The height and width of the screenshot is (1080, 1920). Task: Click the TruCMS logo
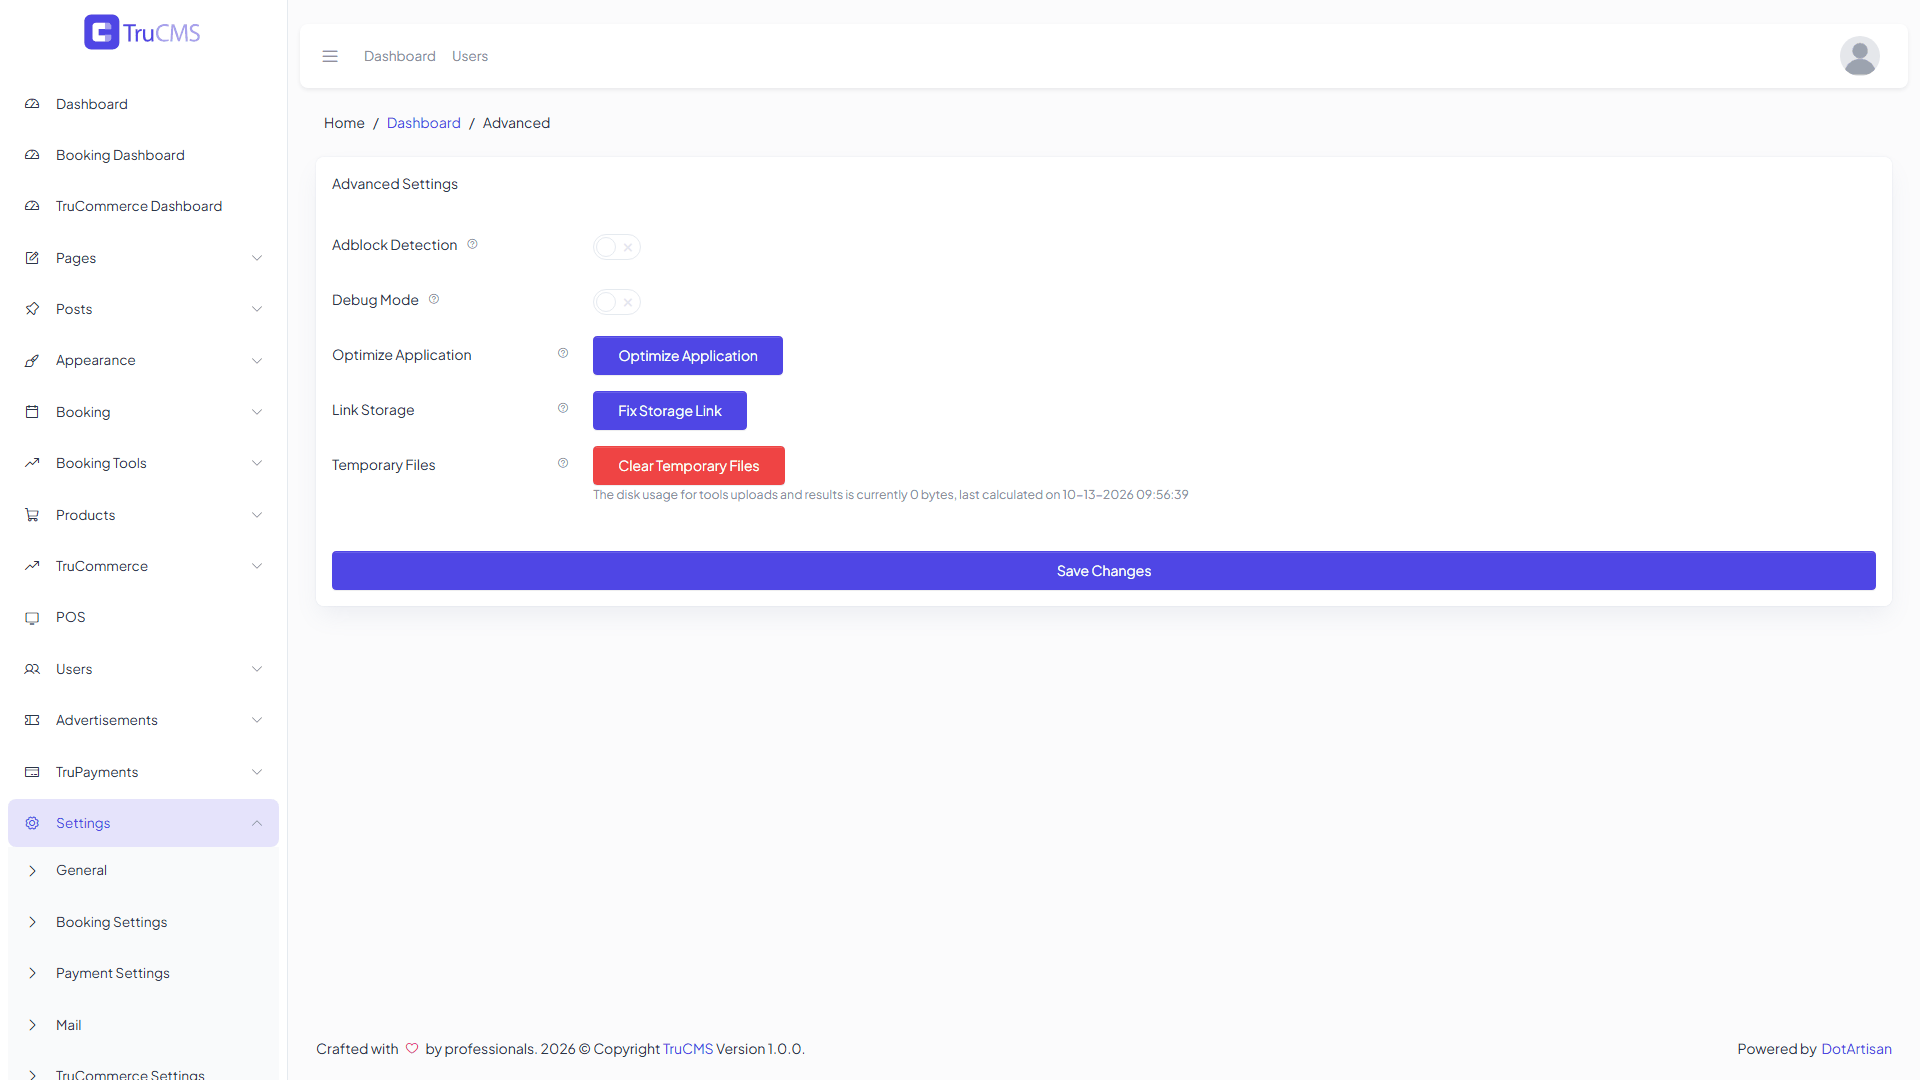[142, 32]
